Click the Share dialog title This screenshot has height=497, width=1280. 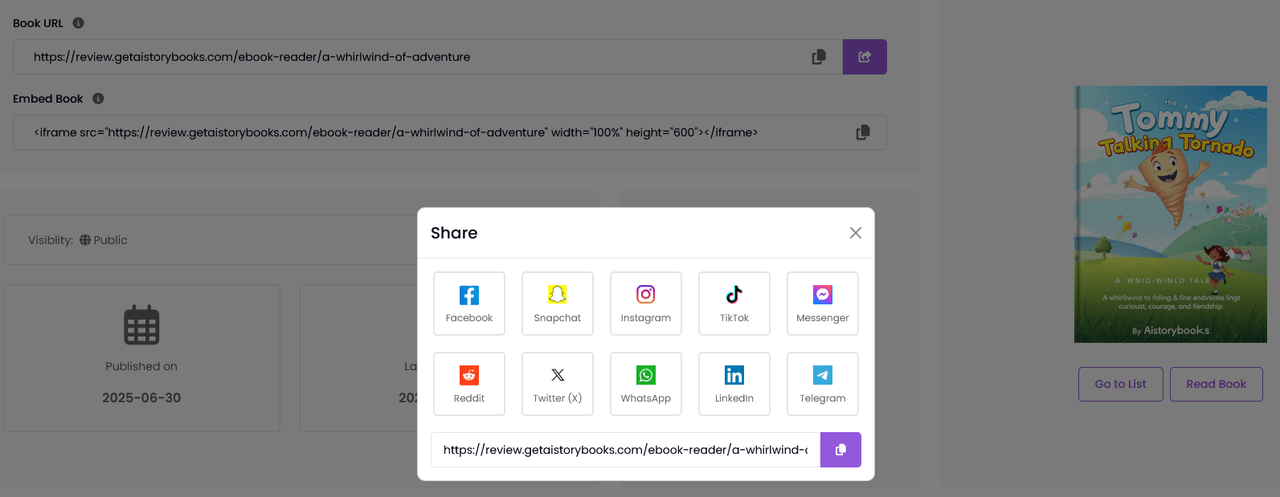pyautogui.click(x=454, y=233)
